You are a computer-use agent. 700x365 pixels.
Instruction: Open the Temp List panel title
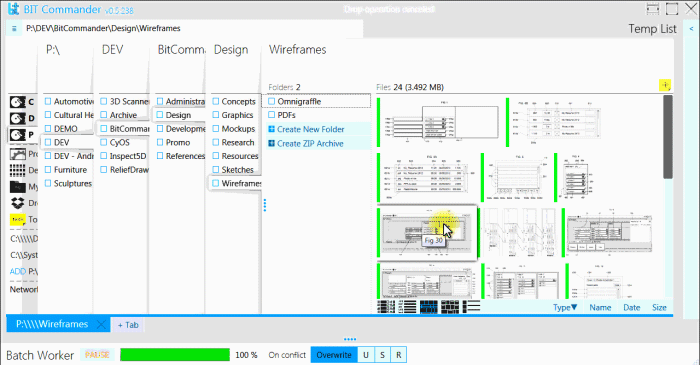pyautogui.click(x=652, y=29)
